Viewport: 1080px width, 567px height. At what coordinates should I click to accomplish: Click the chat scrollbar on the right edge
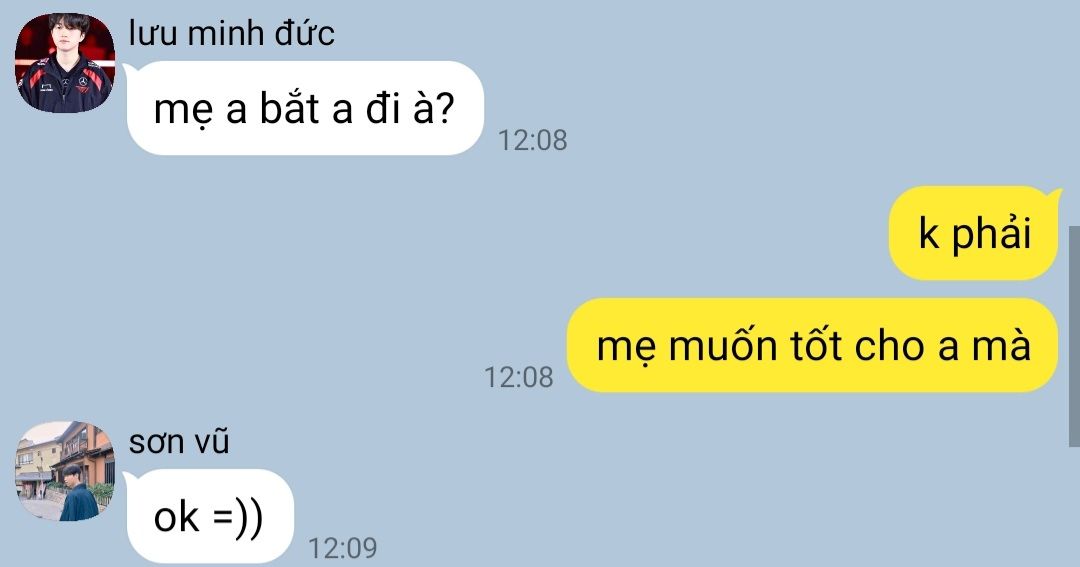tap(1074, 336)
